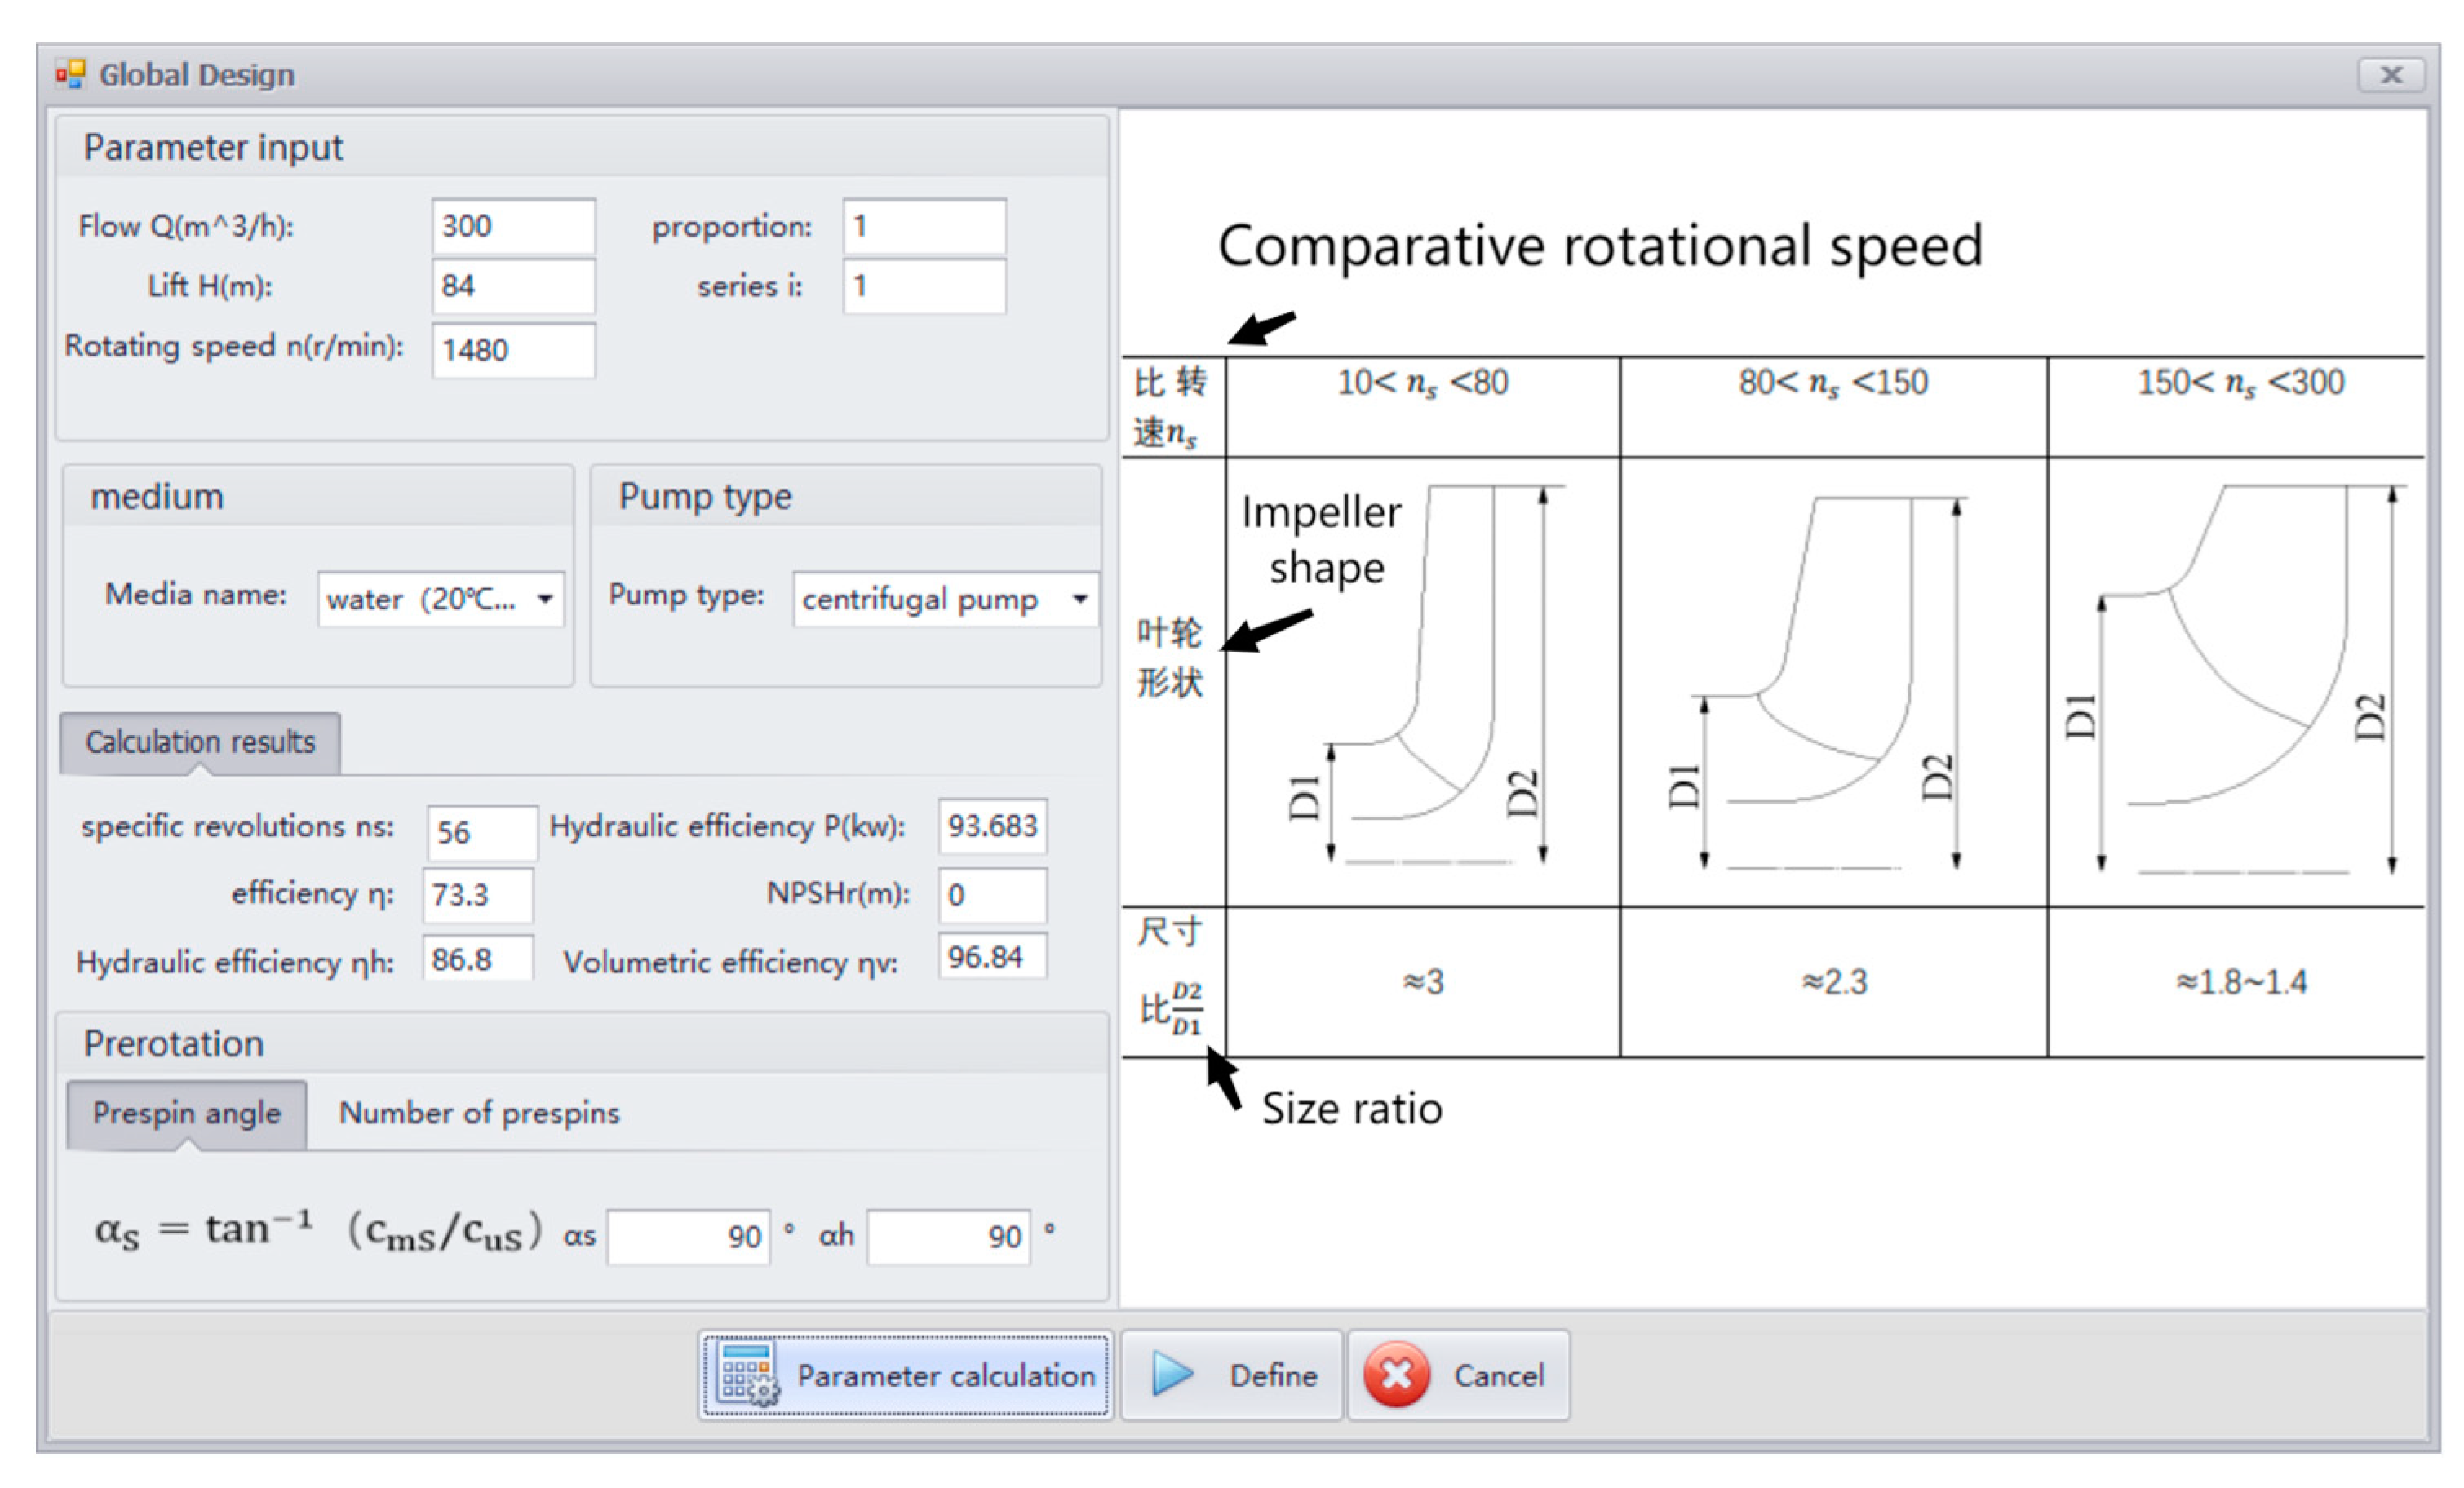Click the Rotating speed field showing 1480

[513, 350]
